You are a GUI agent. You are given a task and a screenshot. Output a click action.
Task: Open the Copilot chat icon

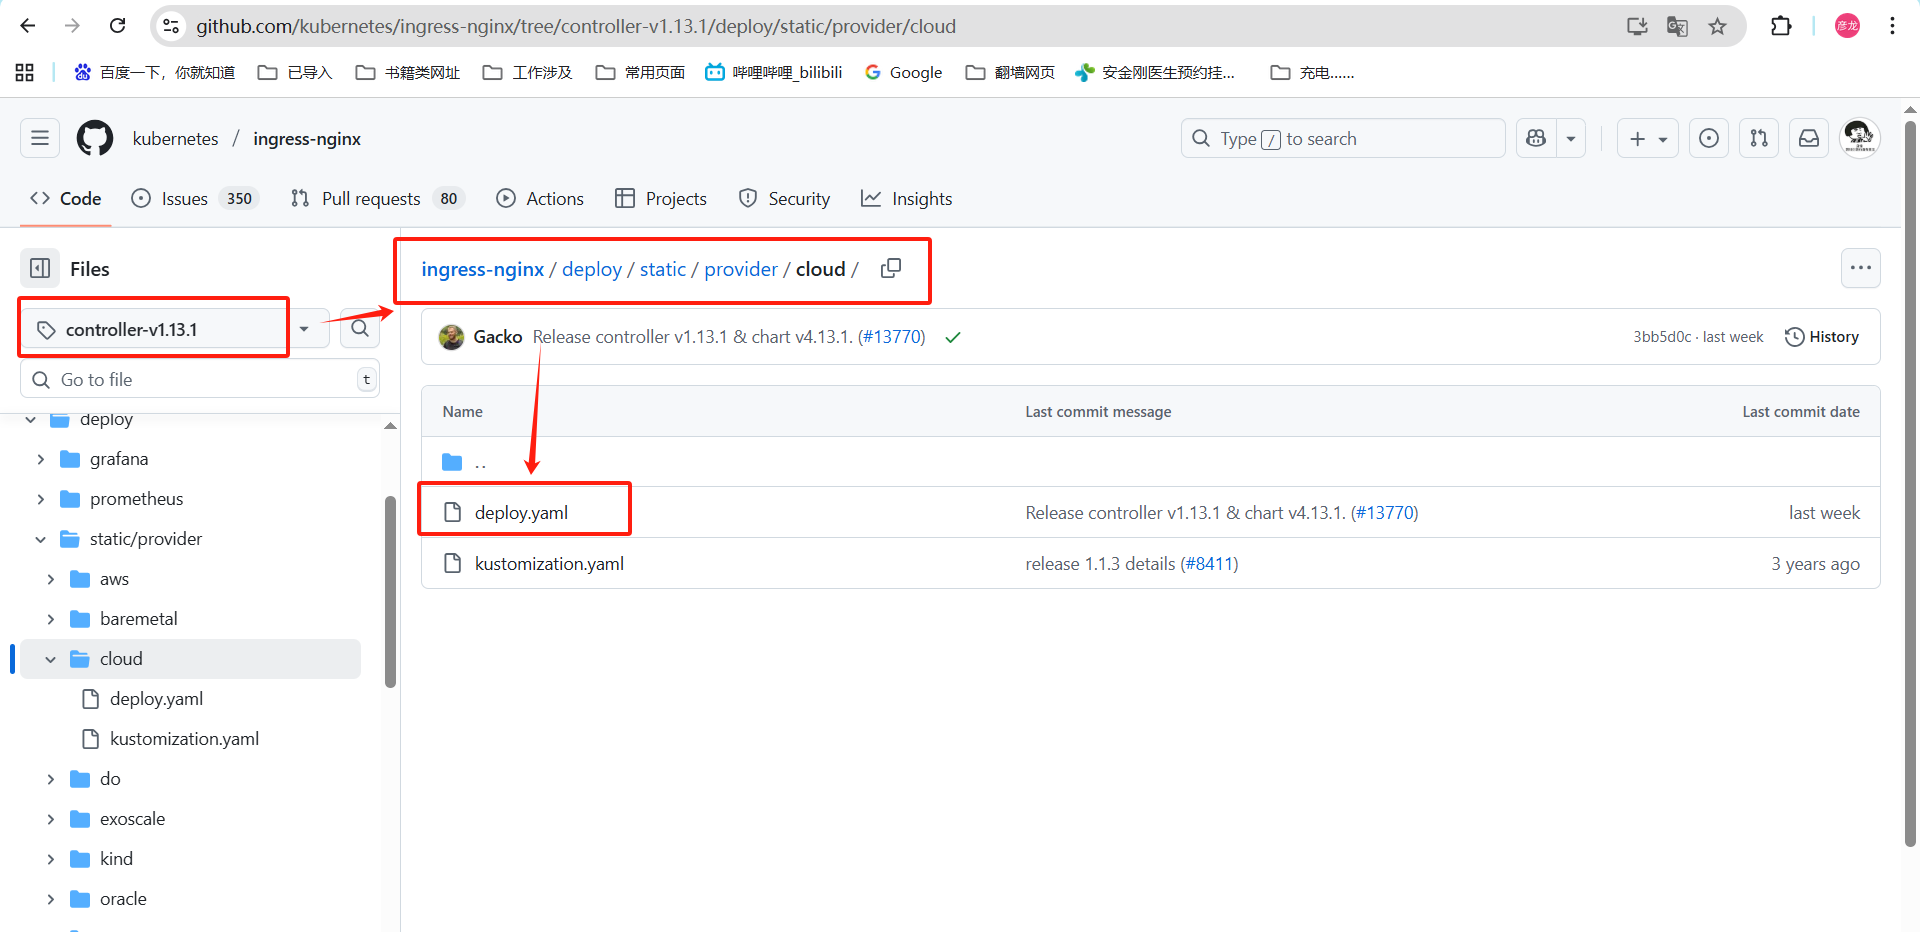pyautogui.click(x=1536, y=138)
